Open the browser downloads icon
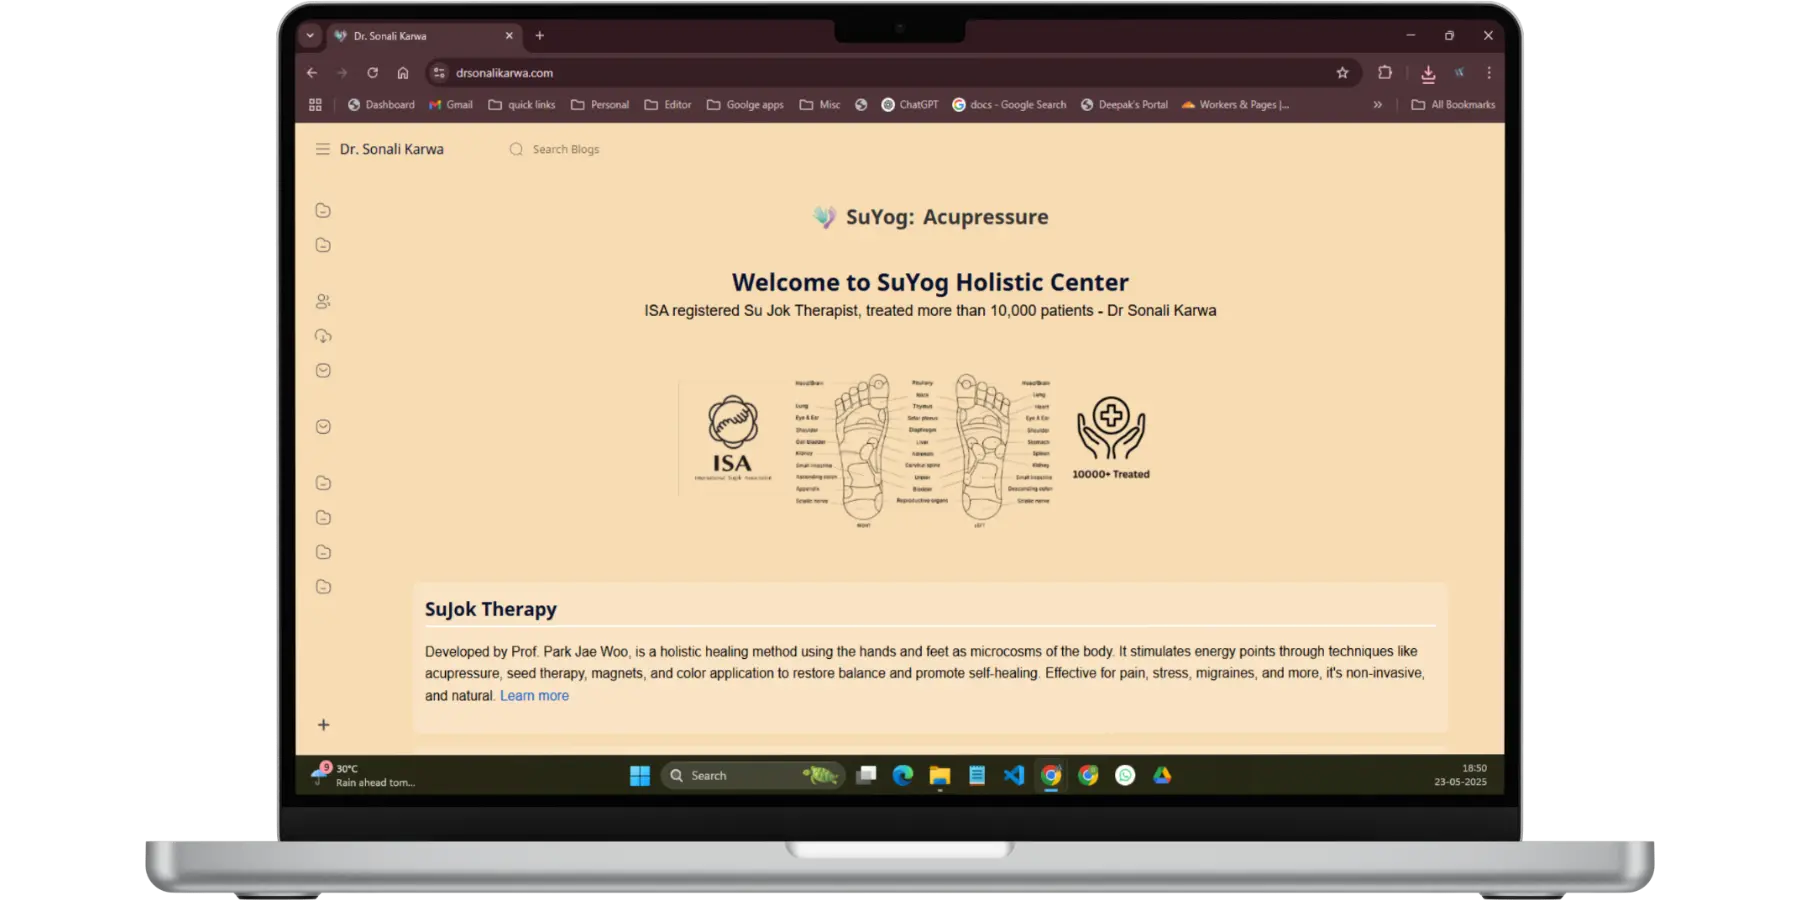Image resolution: width=1800 pixels, height=900 pixels. coord(1428,73)
